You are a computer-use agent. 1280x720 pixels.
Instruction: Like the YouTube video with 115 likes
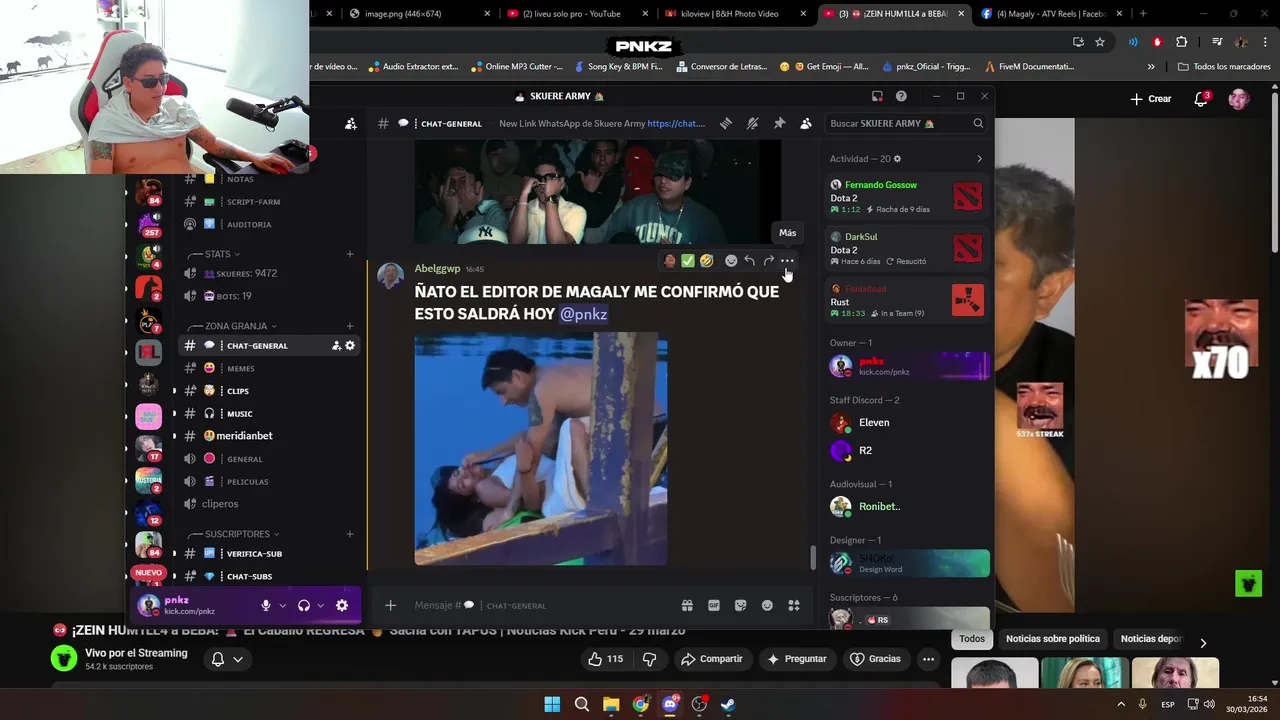point(605,659)
